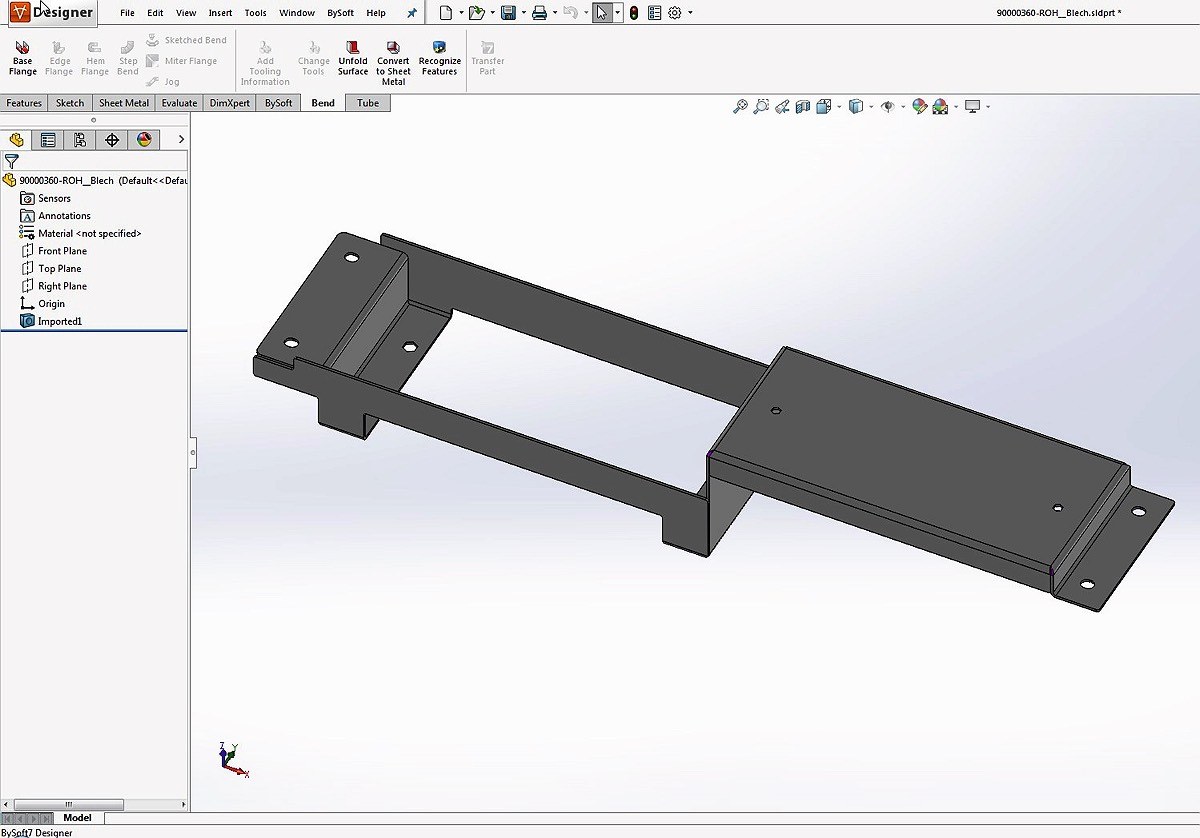1200x838 pixels.
Task: Select the Unfold Surface command
Action: (353, 58)
